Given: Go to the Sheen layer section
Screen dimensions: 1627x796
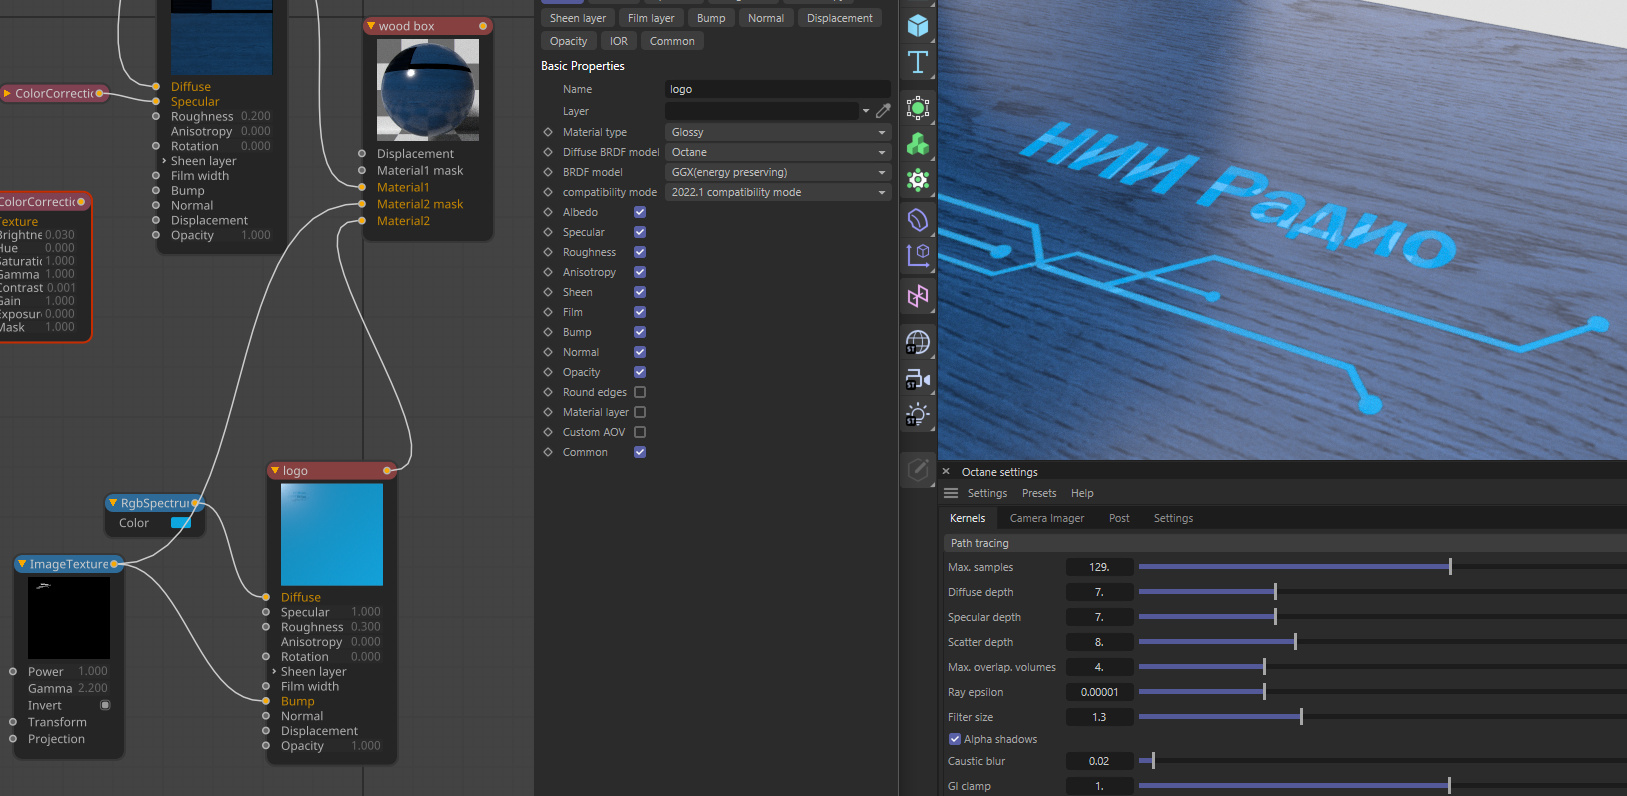Looking at the screenshot, I should pos(578,18).
